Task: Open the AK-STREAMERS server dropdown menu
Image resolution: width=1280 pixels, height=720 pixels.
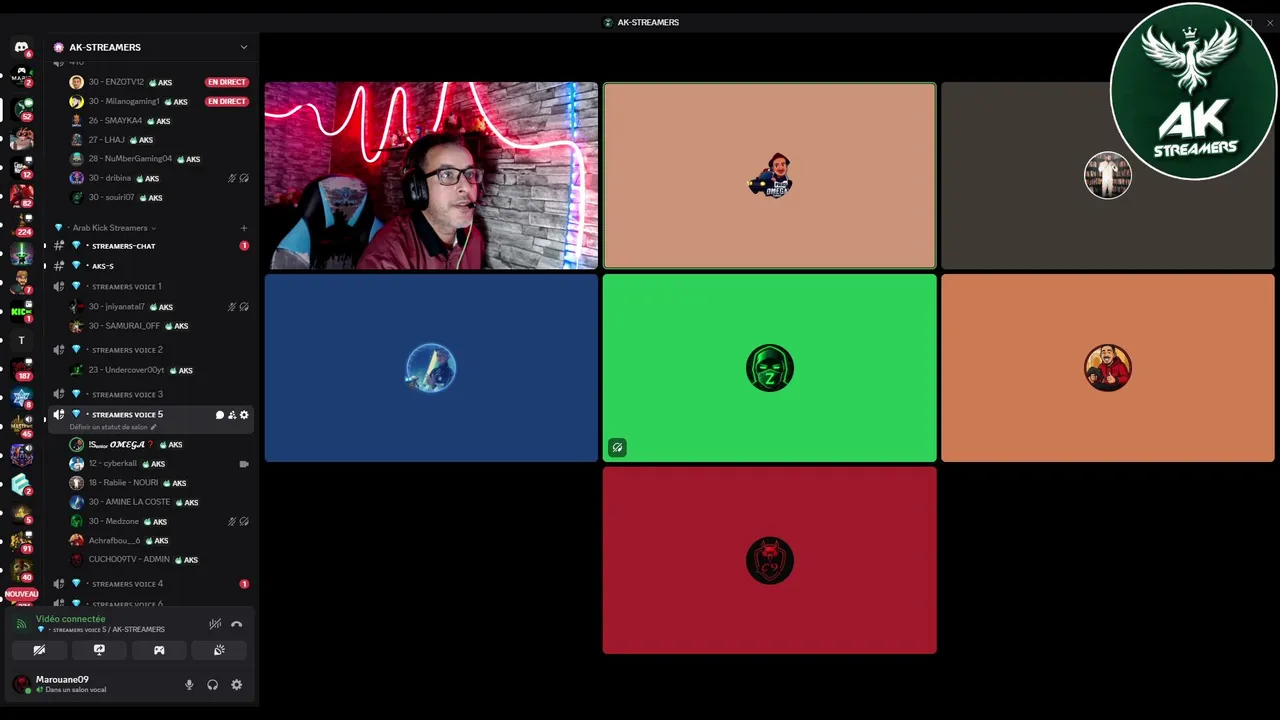Action: [x=244, y=47]
